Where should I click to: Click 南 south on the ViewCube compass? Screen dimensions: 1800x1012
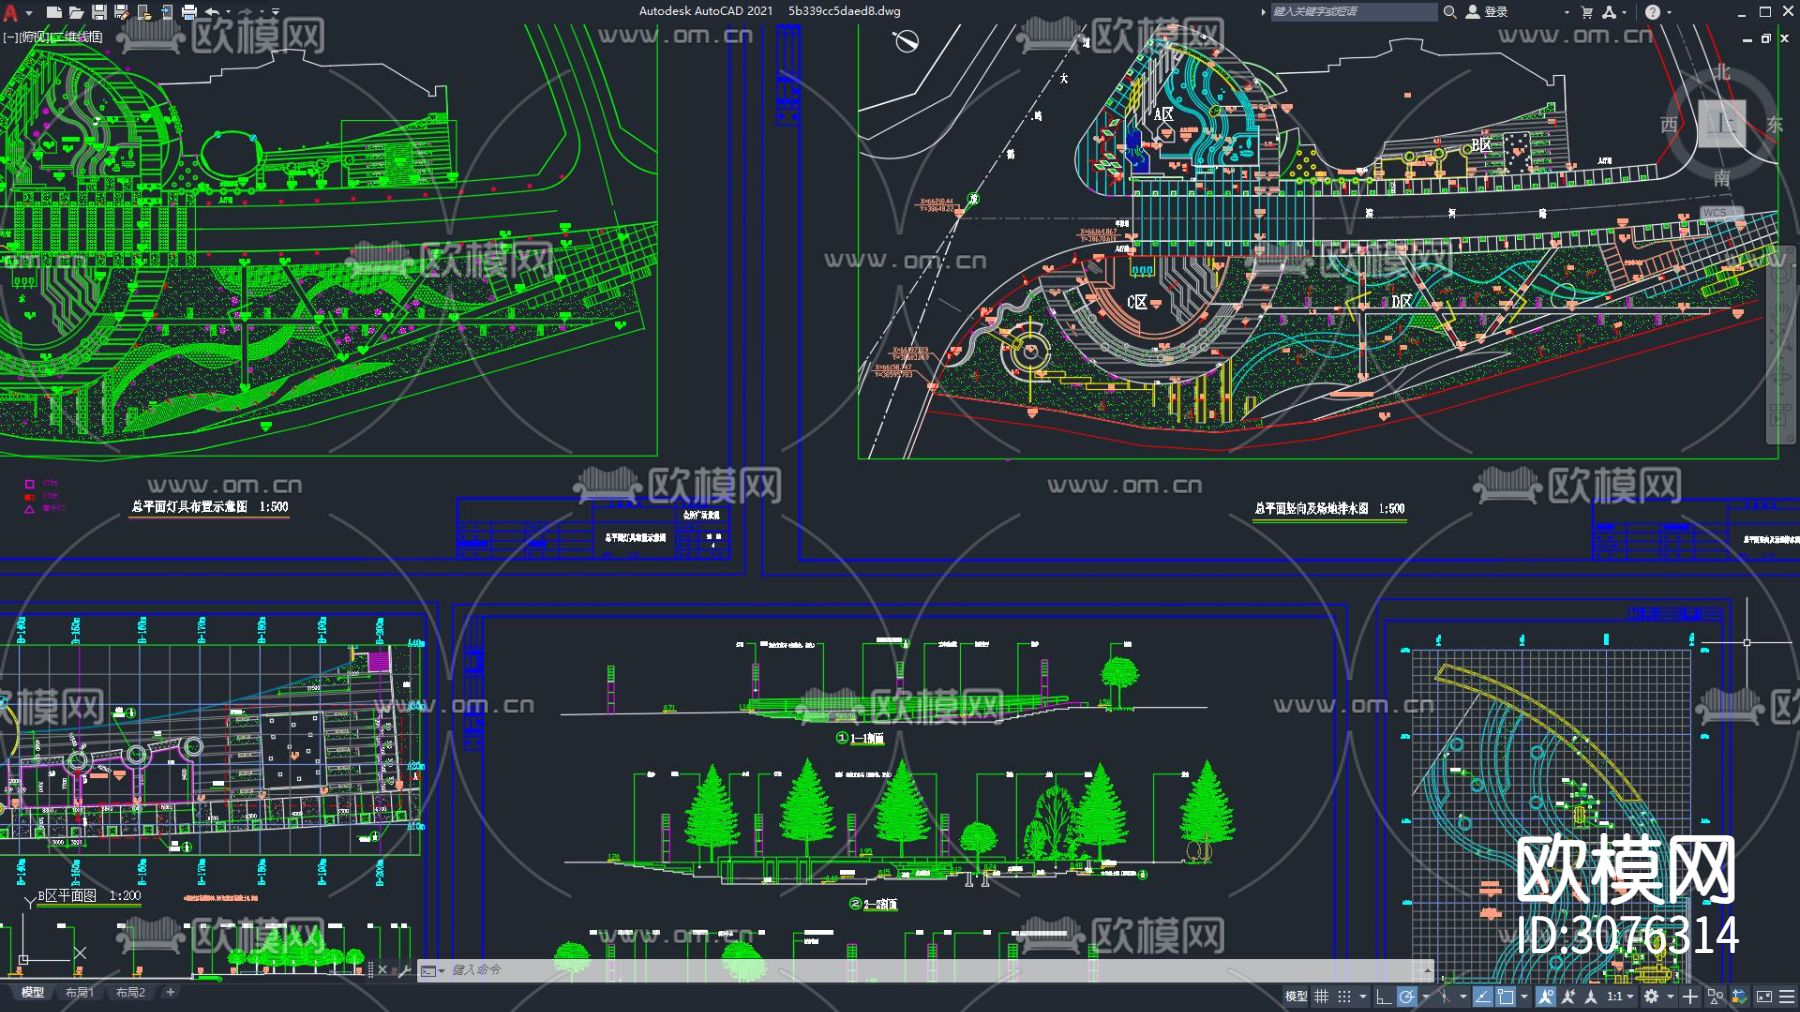pos(1722,178)
